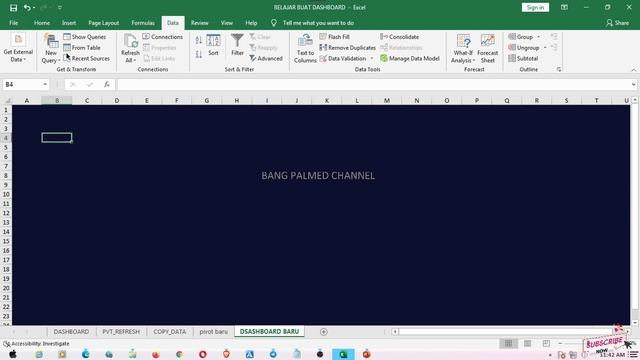Expand Data Validation dropdown arrow
The width and height of the screenshot is (640, 360).
tap(372, 58)
